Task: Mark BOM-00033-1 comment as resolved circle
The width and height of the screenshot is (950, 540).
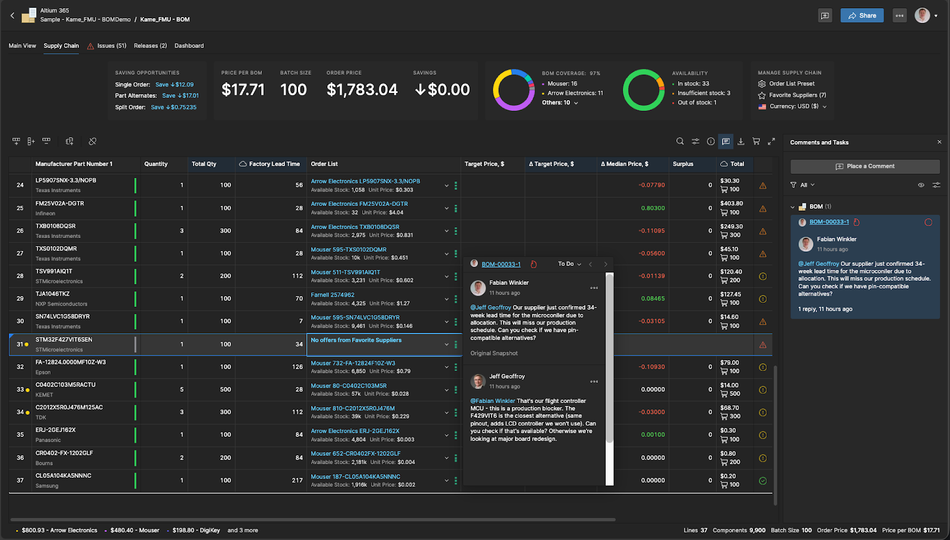Action: pyautogui.click(x=928, y=221)
